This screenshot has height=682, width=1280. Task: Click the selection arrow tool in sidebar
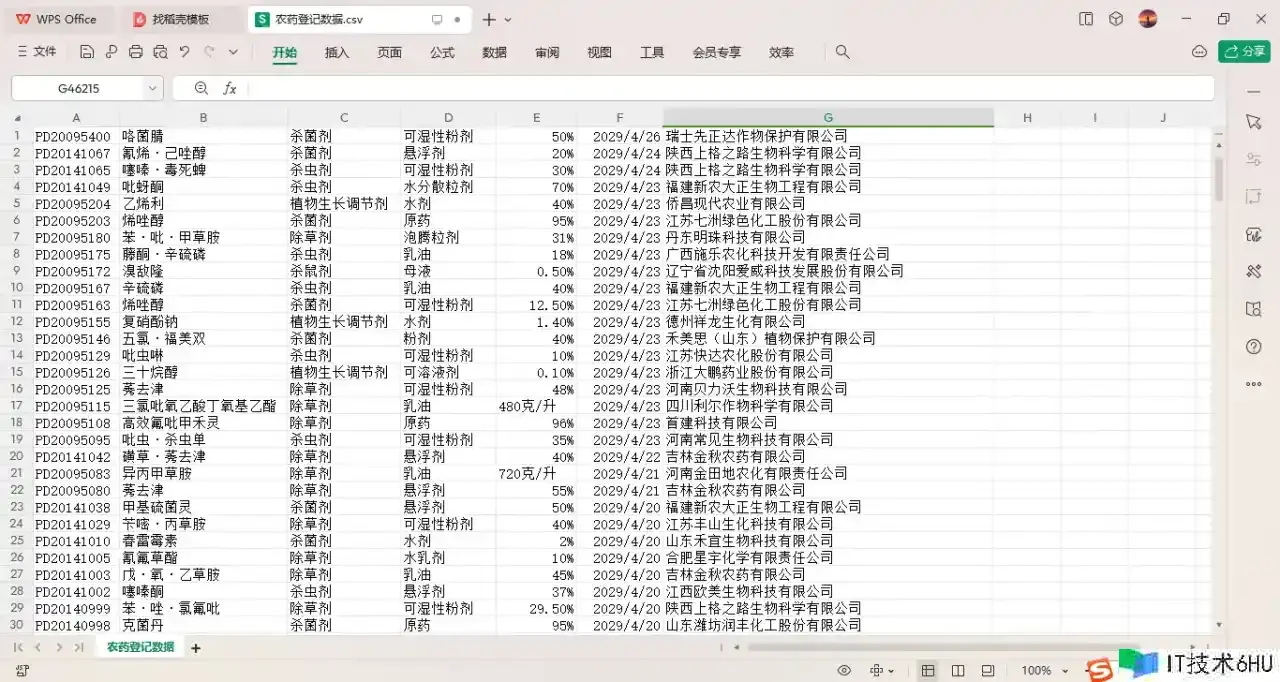click(1253, 121)
